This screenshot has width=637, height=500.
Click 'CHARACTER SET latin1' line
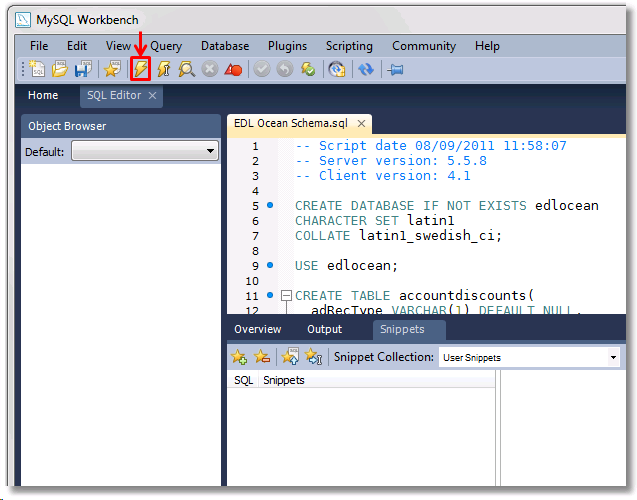click(x=375, y=221)
